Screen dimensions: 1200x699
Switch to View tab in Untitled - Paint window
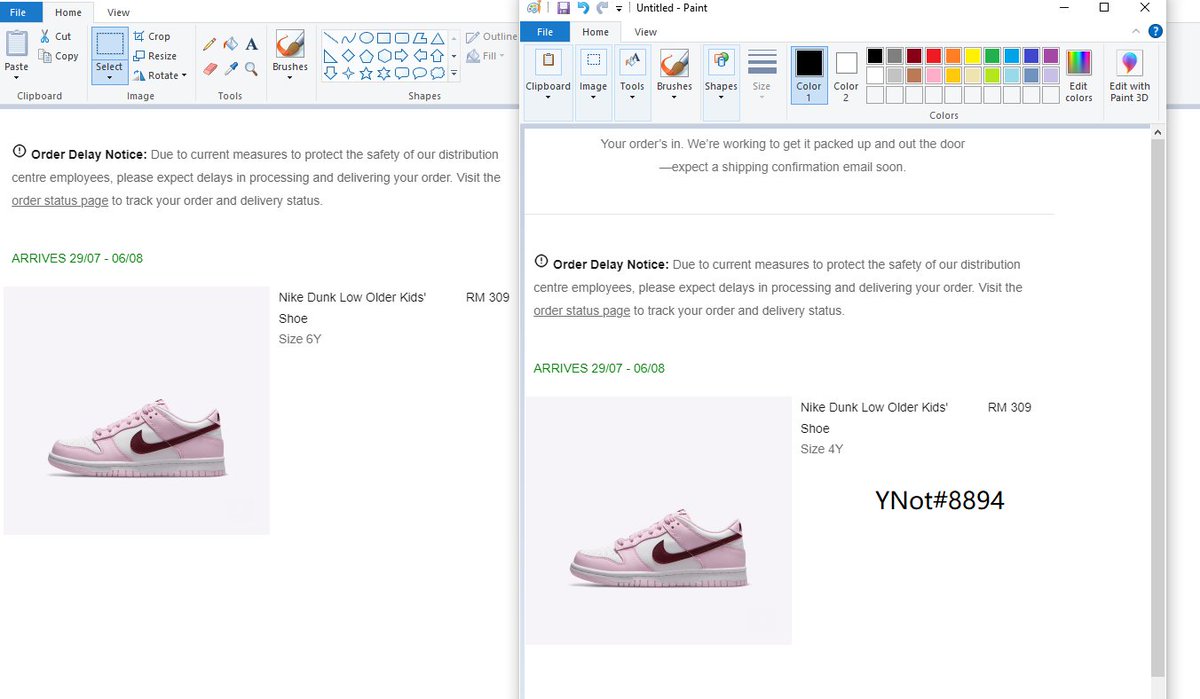click(646, 32)
